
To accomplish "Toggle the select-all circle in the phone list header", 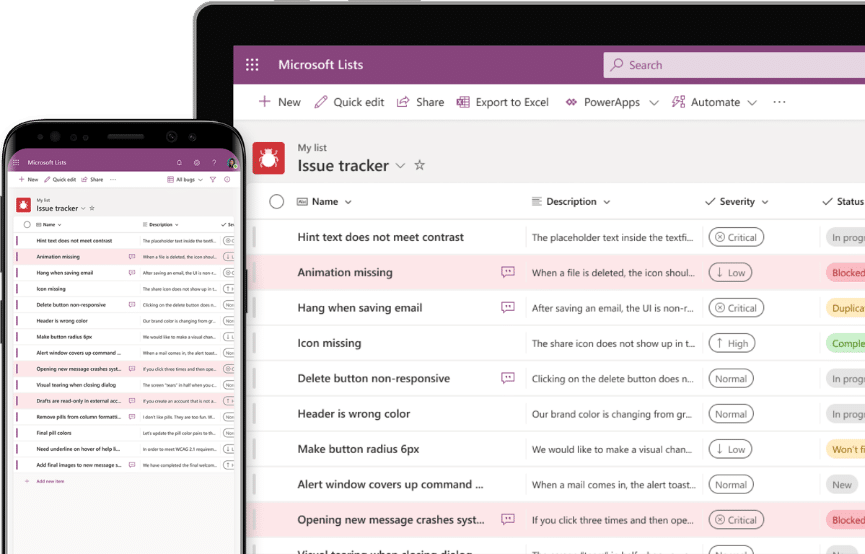I will 27,225.
